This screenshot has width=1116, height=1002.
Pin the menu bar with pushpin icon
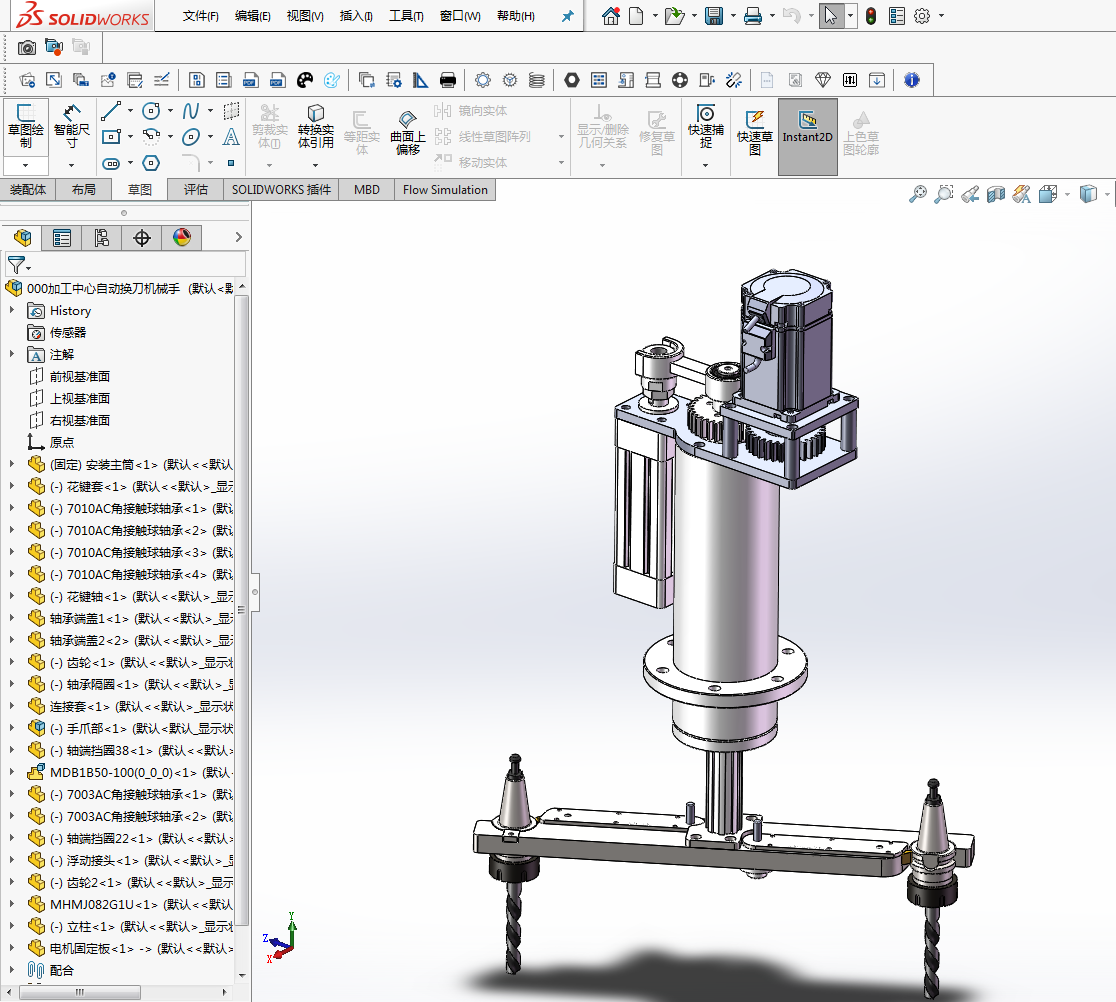[567, 16]
